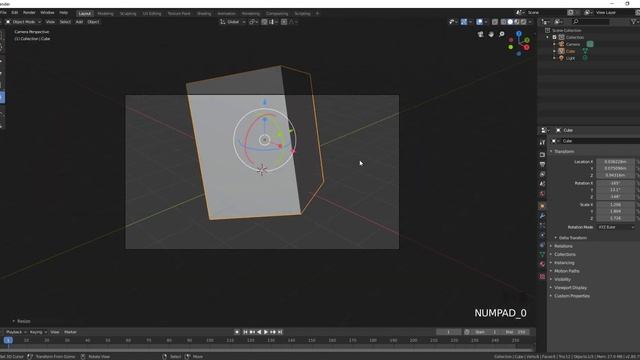
Task: Click the timeline play button
Action: 266,332
